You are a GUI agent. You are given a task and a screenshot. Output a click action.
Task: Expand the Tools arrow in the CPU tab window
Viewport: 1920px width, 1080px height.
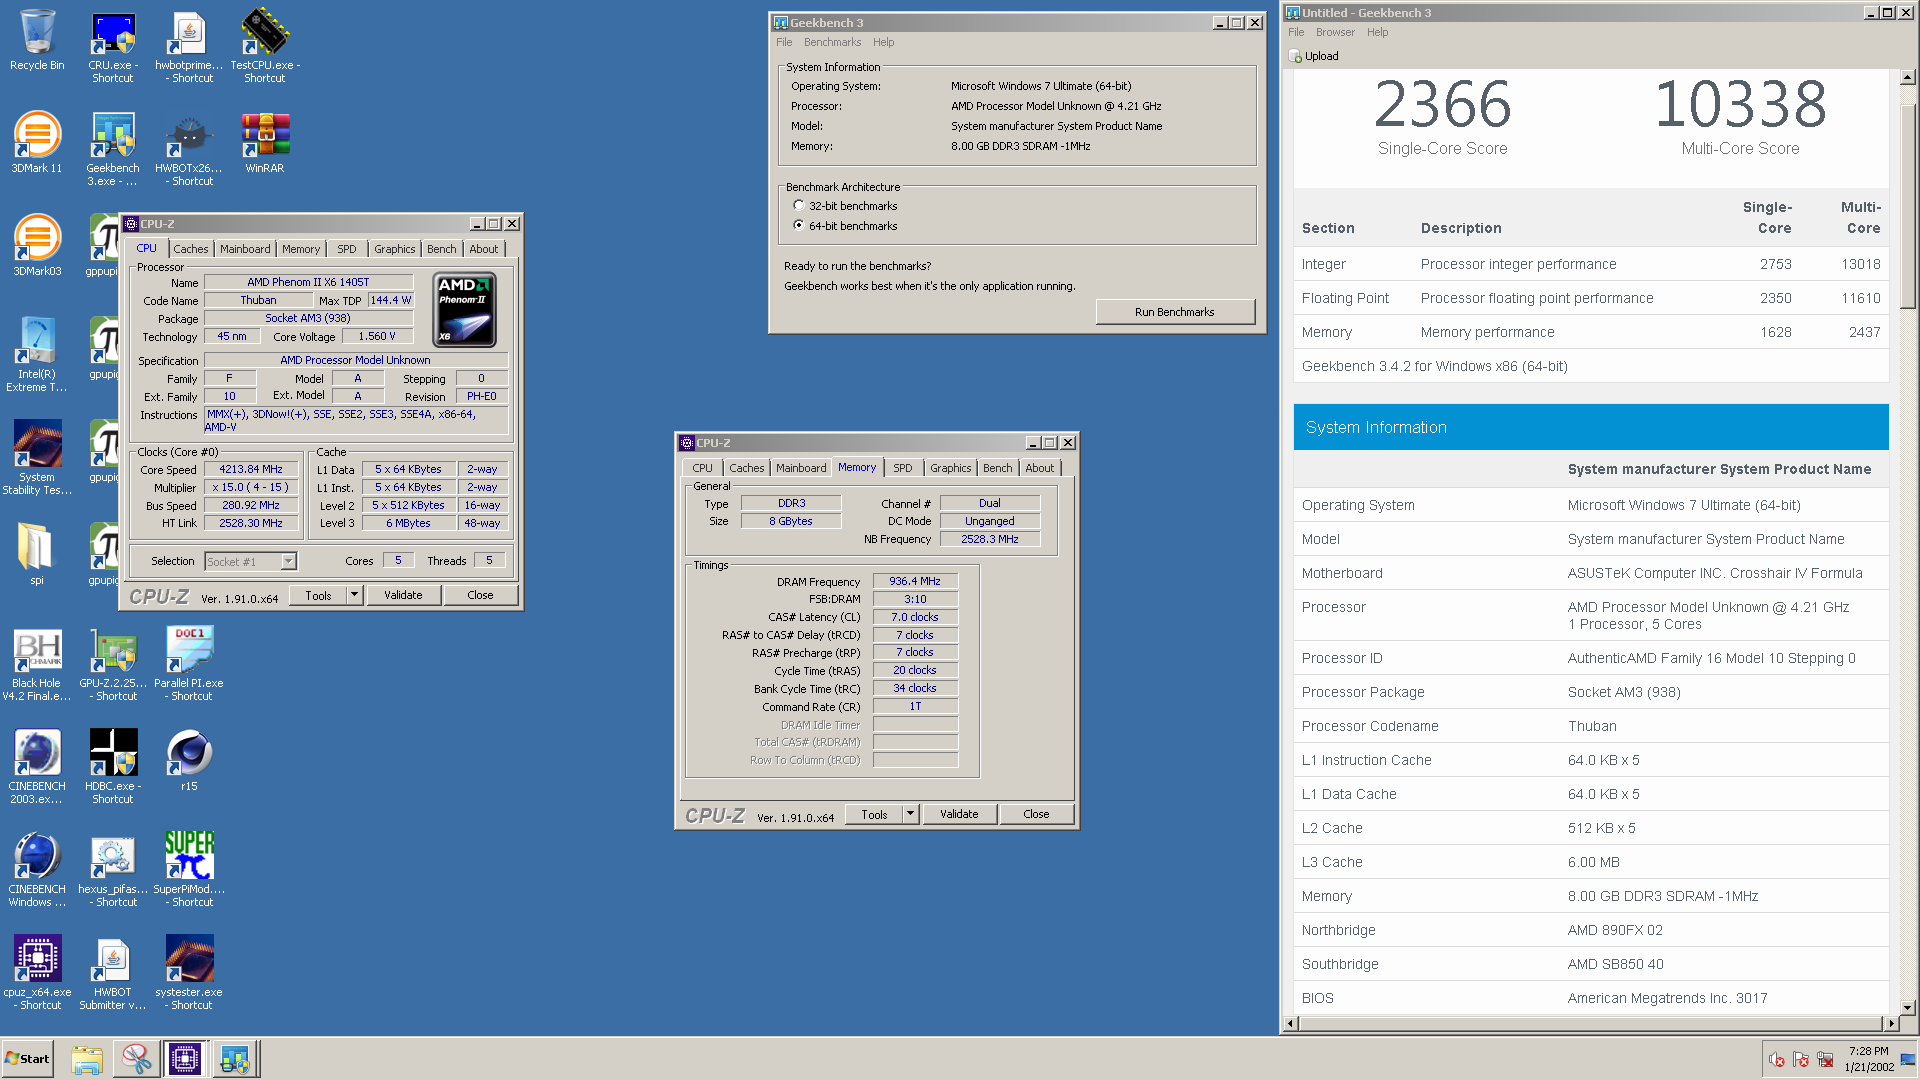(354, 595)
